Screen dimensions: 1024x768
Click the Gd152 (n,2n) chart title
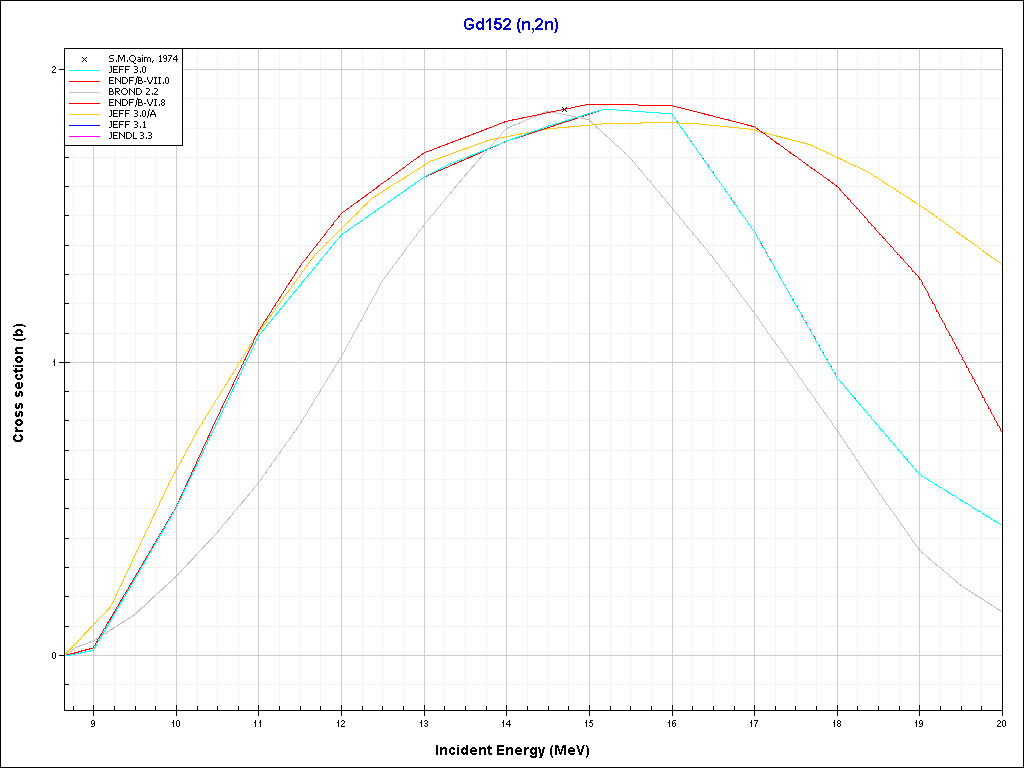[510, 25]
